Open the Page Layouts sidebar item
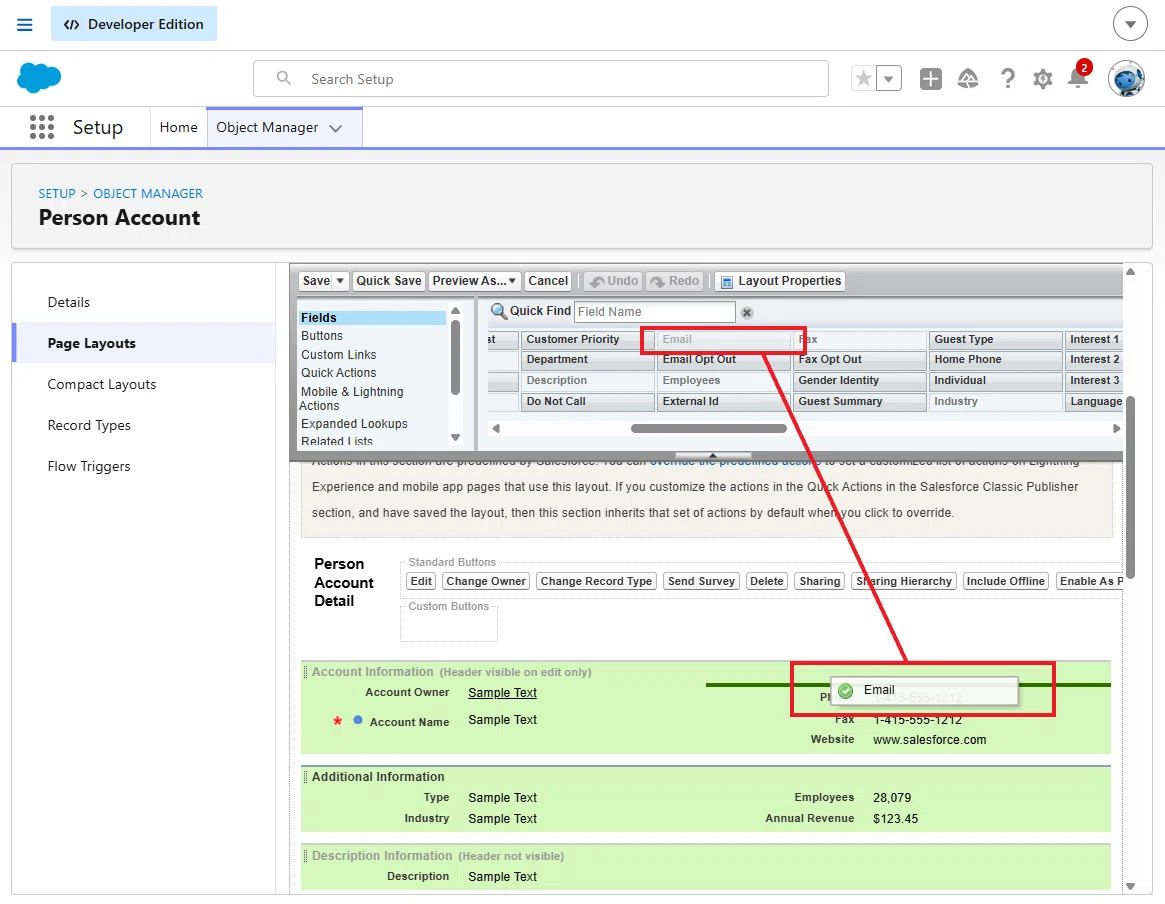The height and width of the screenshot is (904, 1165). point(144,343)
